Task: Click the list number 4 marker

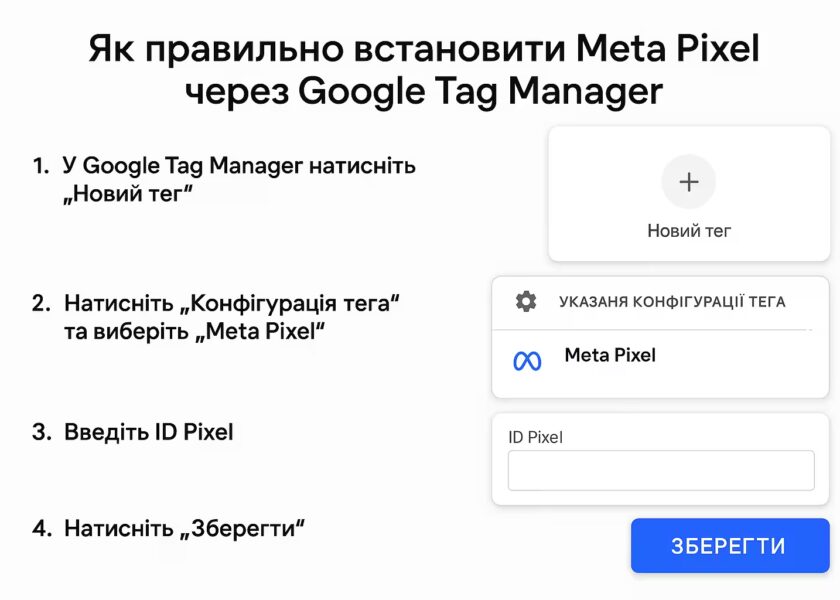Action: pyautogui.click(x=41, y=529)
